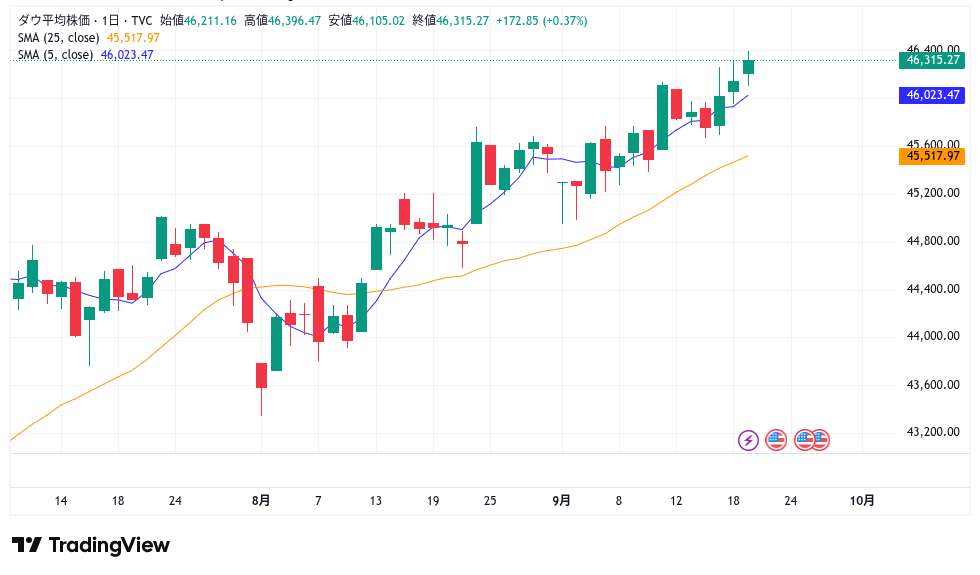This screenshot has height=575, width=980.
Task: Select the last green candlestick on the chart
Action: point(749,66)
